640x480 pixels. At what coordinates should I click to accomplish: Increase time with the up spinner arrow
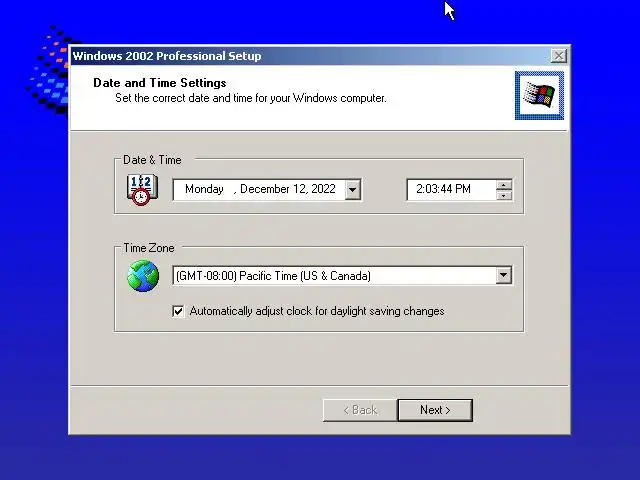504,185
